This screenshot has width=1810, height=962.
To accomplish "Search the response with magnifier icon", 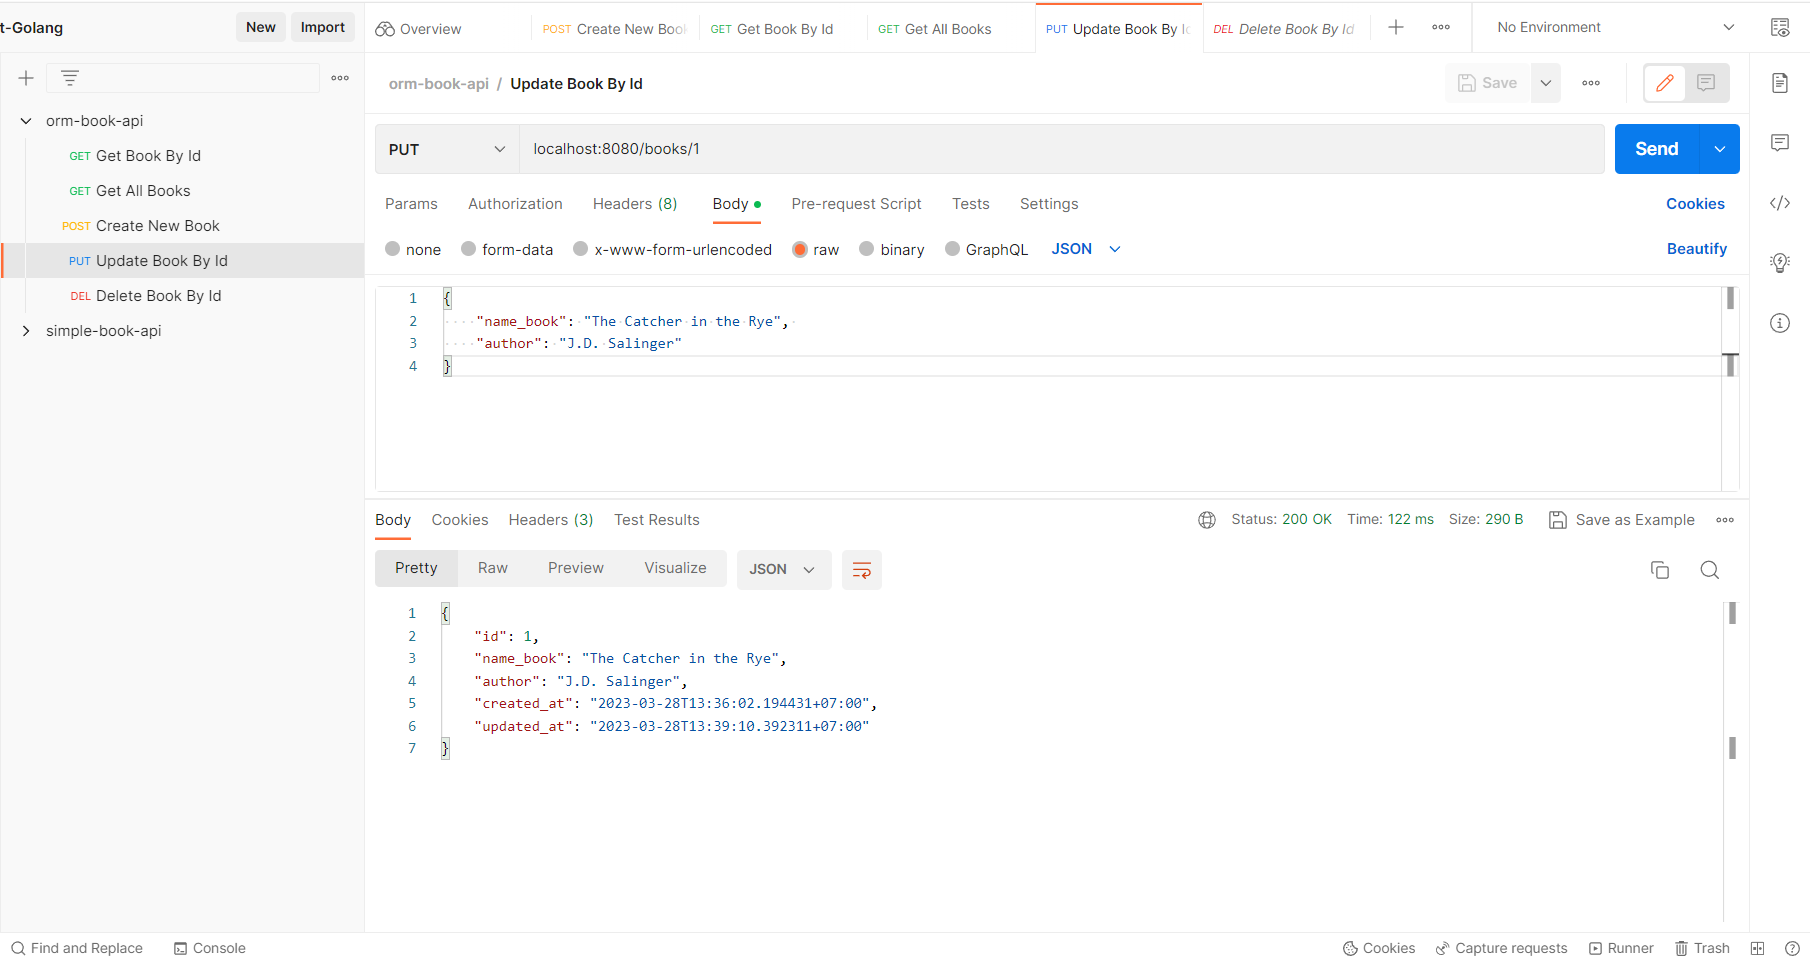I will coord(1710,570).
